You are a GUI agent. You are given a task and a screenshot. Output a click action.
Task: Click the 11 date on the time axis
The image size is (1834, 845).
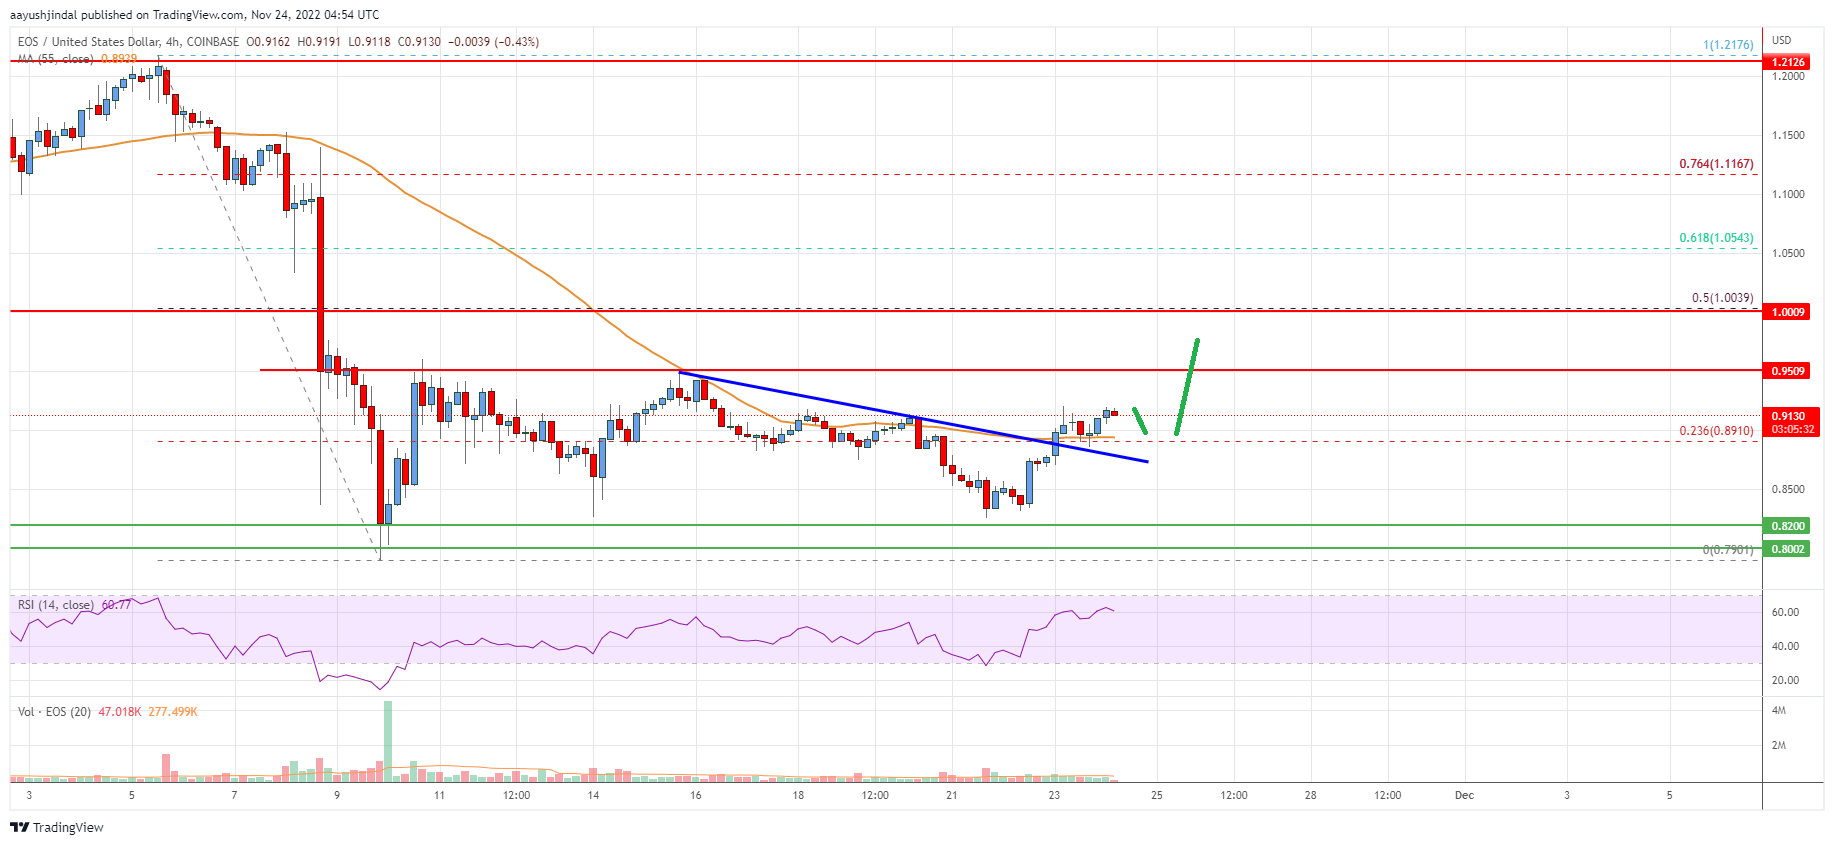pos(440,796)
